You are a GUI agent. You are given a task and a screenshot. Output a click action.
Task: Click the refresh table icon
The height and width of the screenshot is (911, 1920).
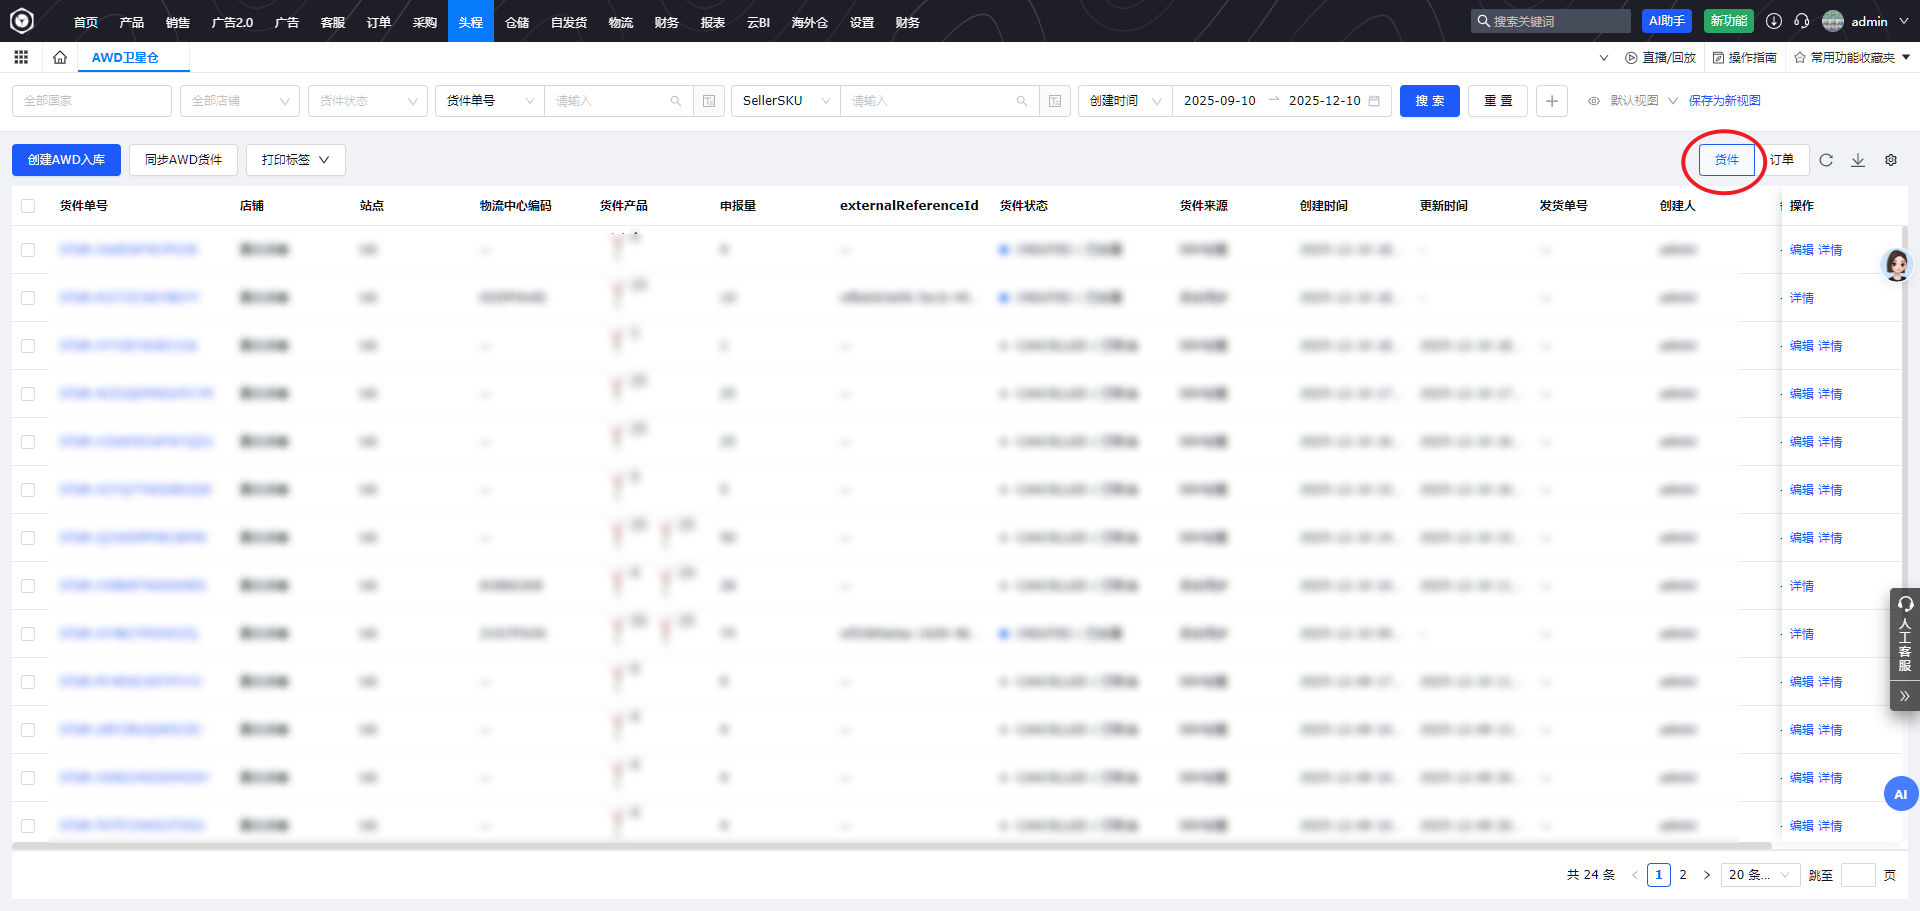[x=1826, y=160]
